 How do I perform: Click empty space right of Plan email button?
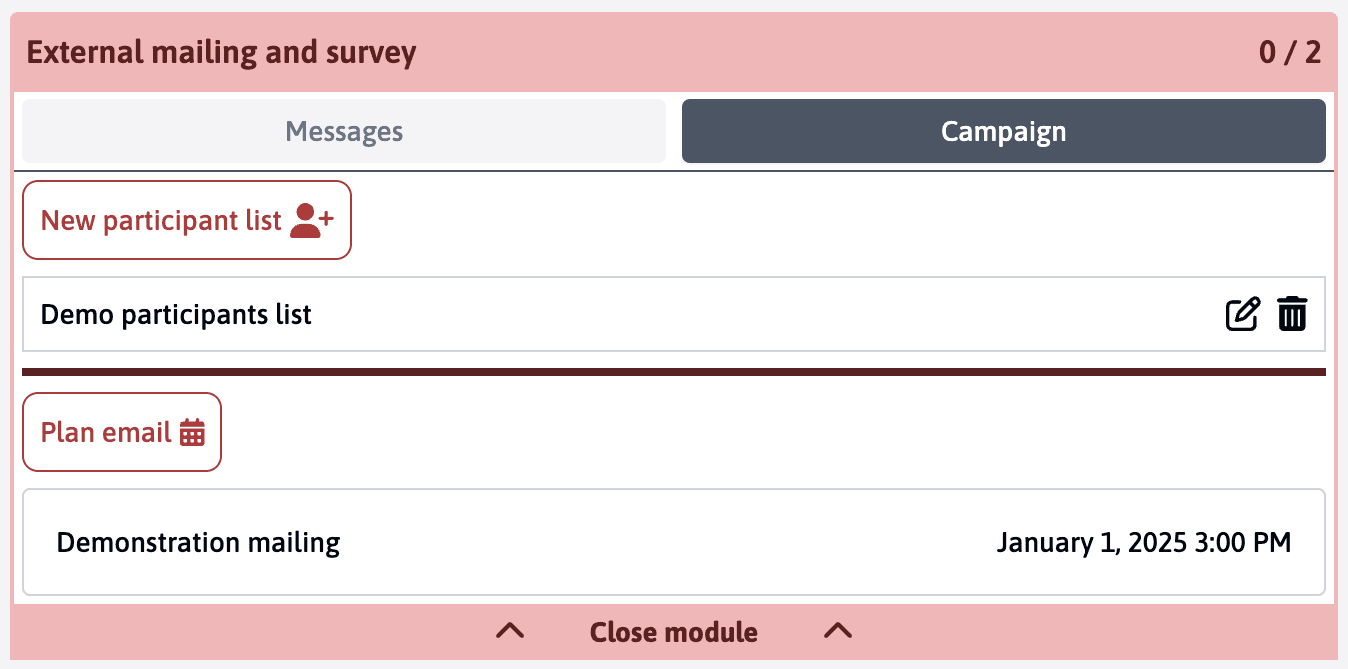click(x=700, y=432)
